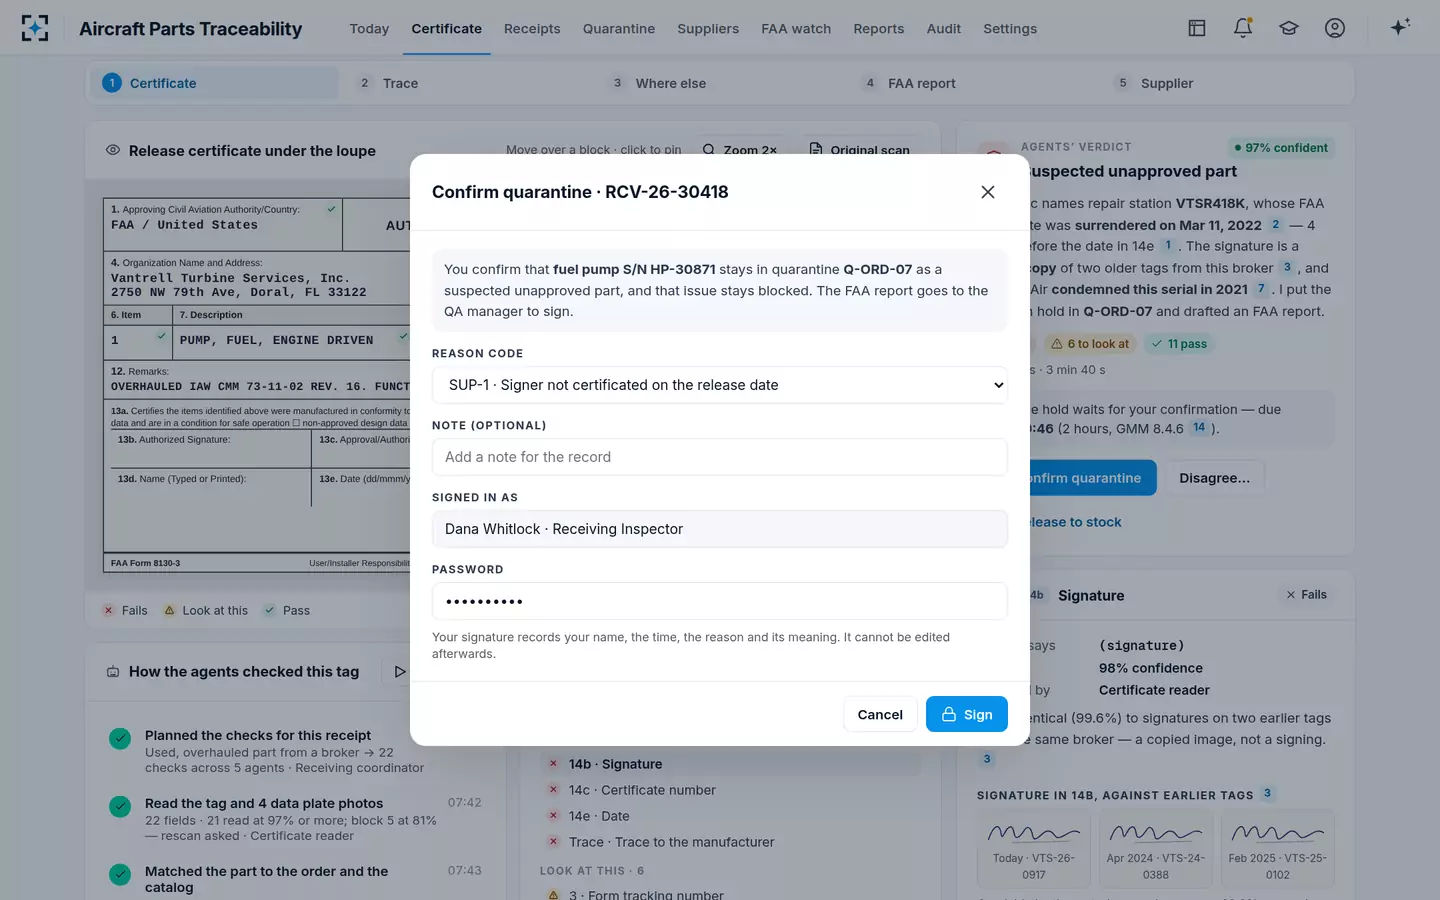1440x900 pixels.
Task: Open the notifications bell
Action: (1243, 28)
